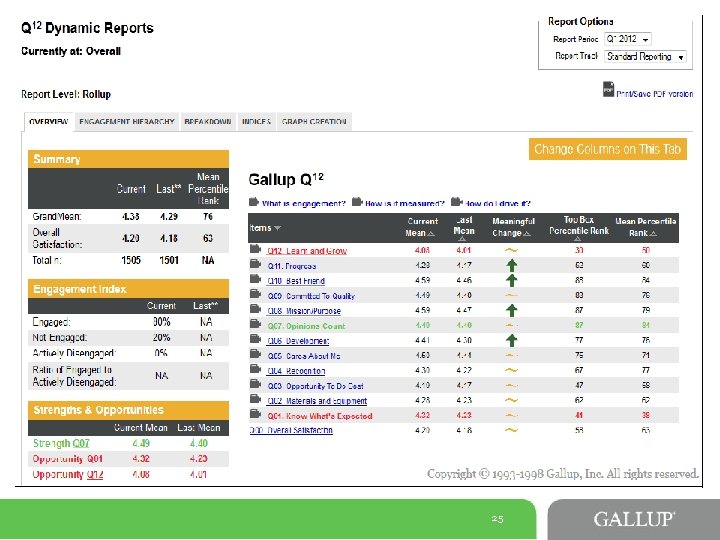Open 'How do I drive it?' link
The width and height of the screenshot is (720, 540).
498,203
